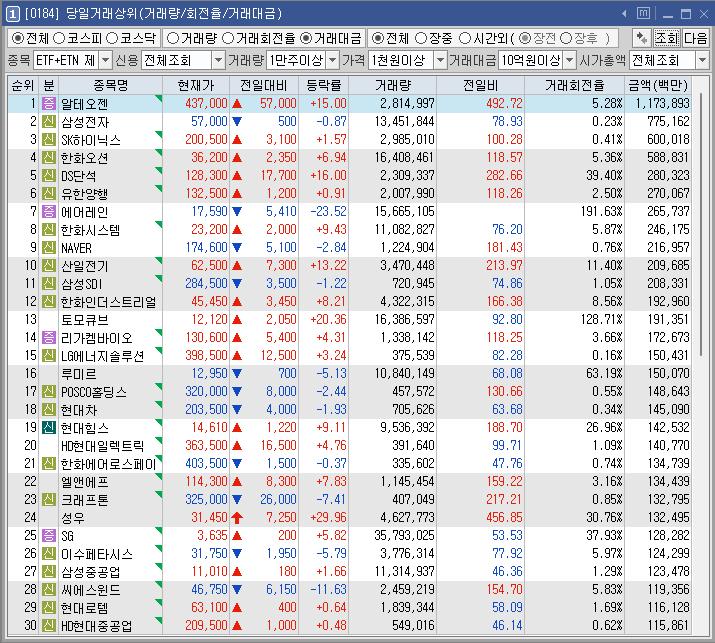Viewport: 715px width, 643px height.
Task: Open the 루미르 stock name
Action: pos(78,373)
